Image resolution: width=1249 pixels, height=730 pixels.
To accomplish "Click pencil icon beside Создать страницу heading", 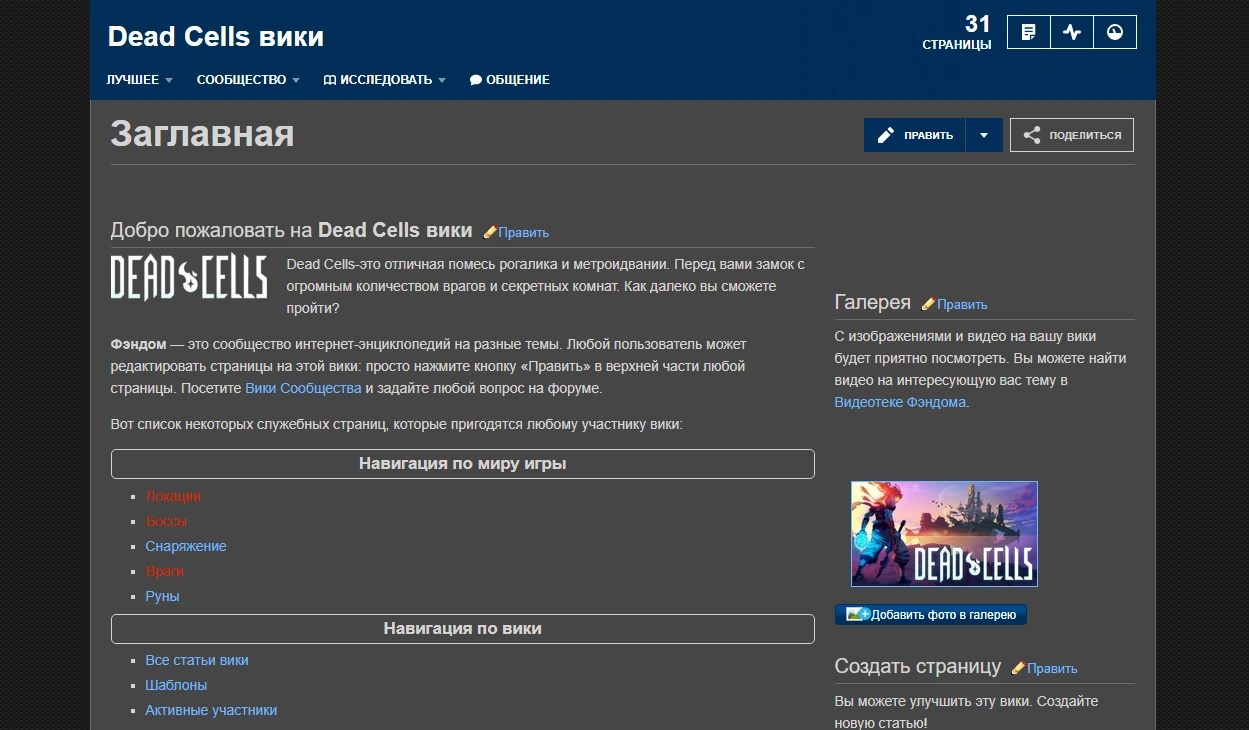I will [1018, 668].
